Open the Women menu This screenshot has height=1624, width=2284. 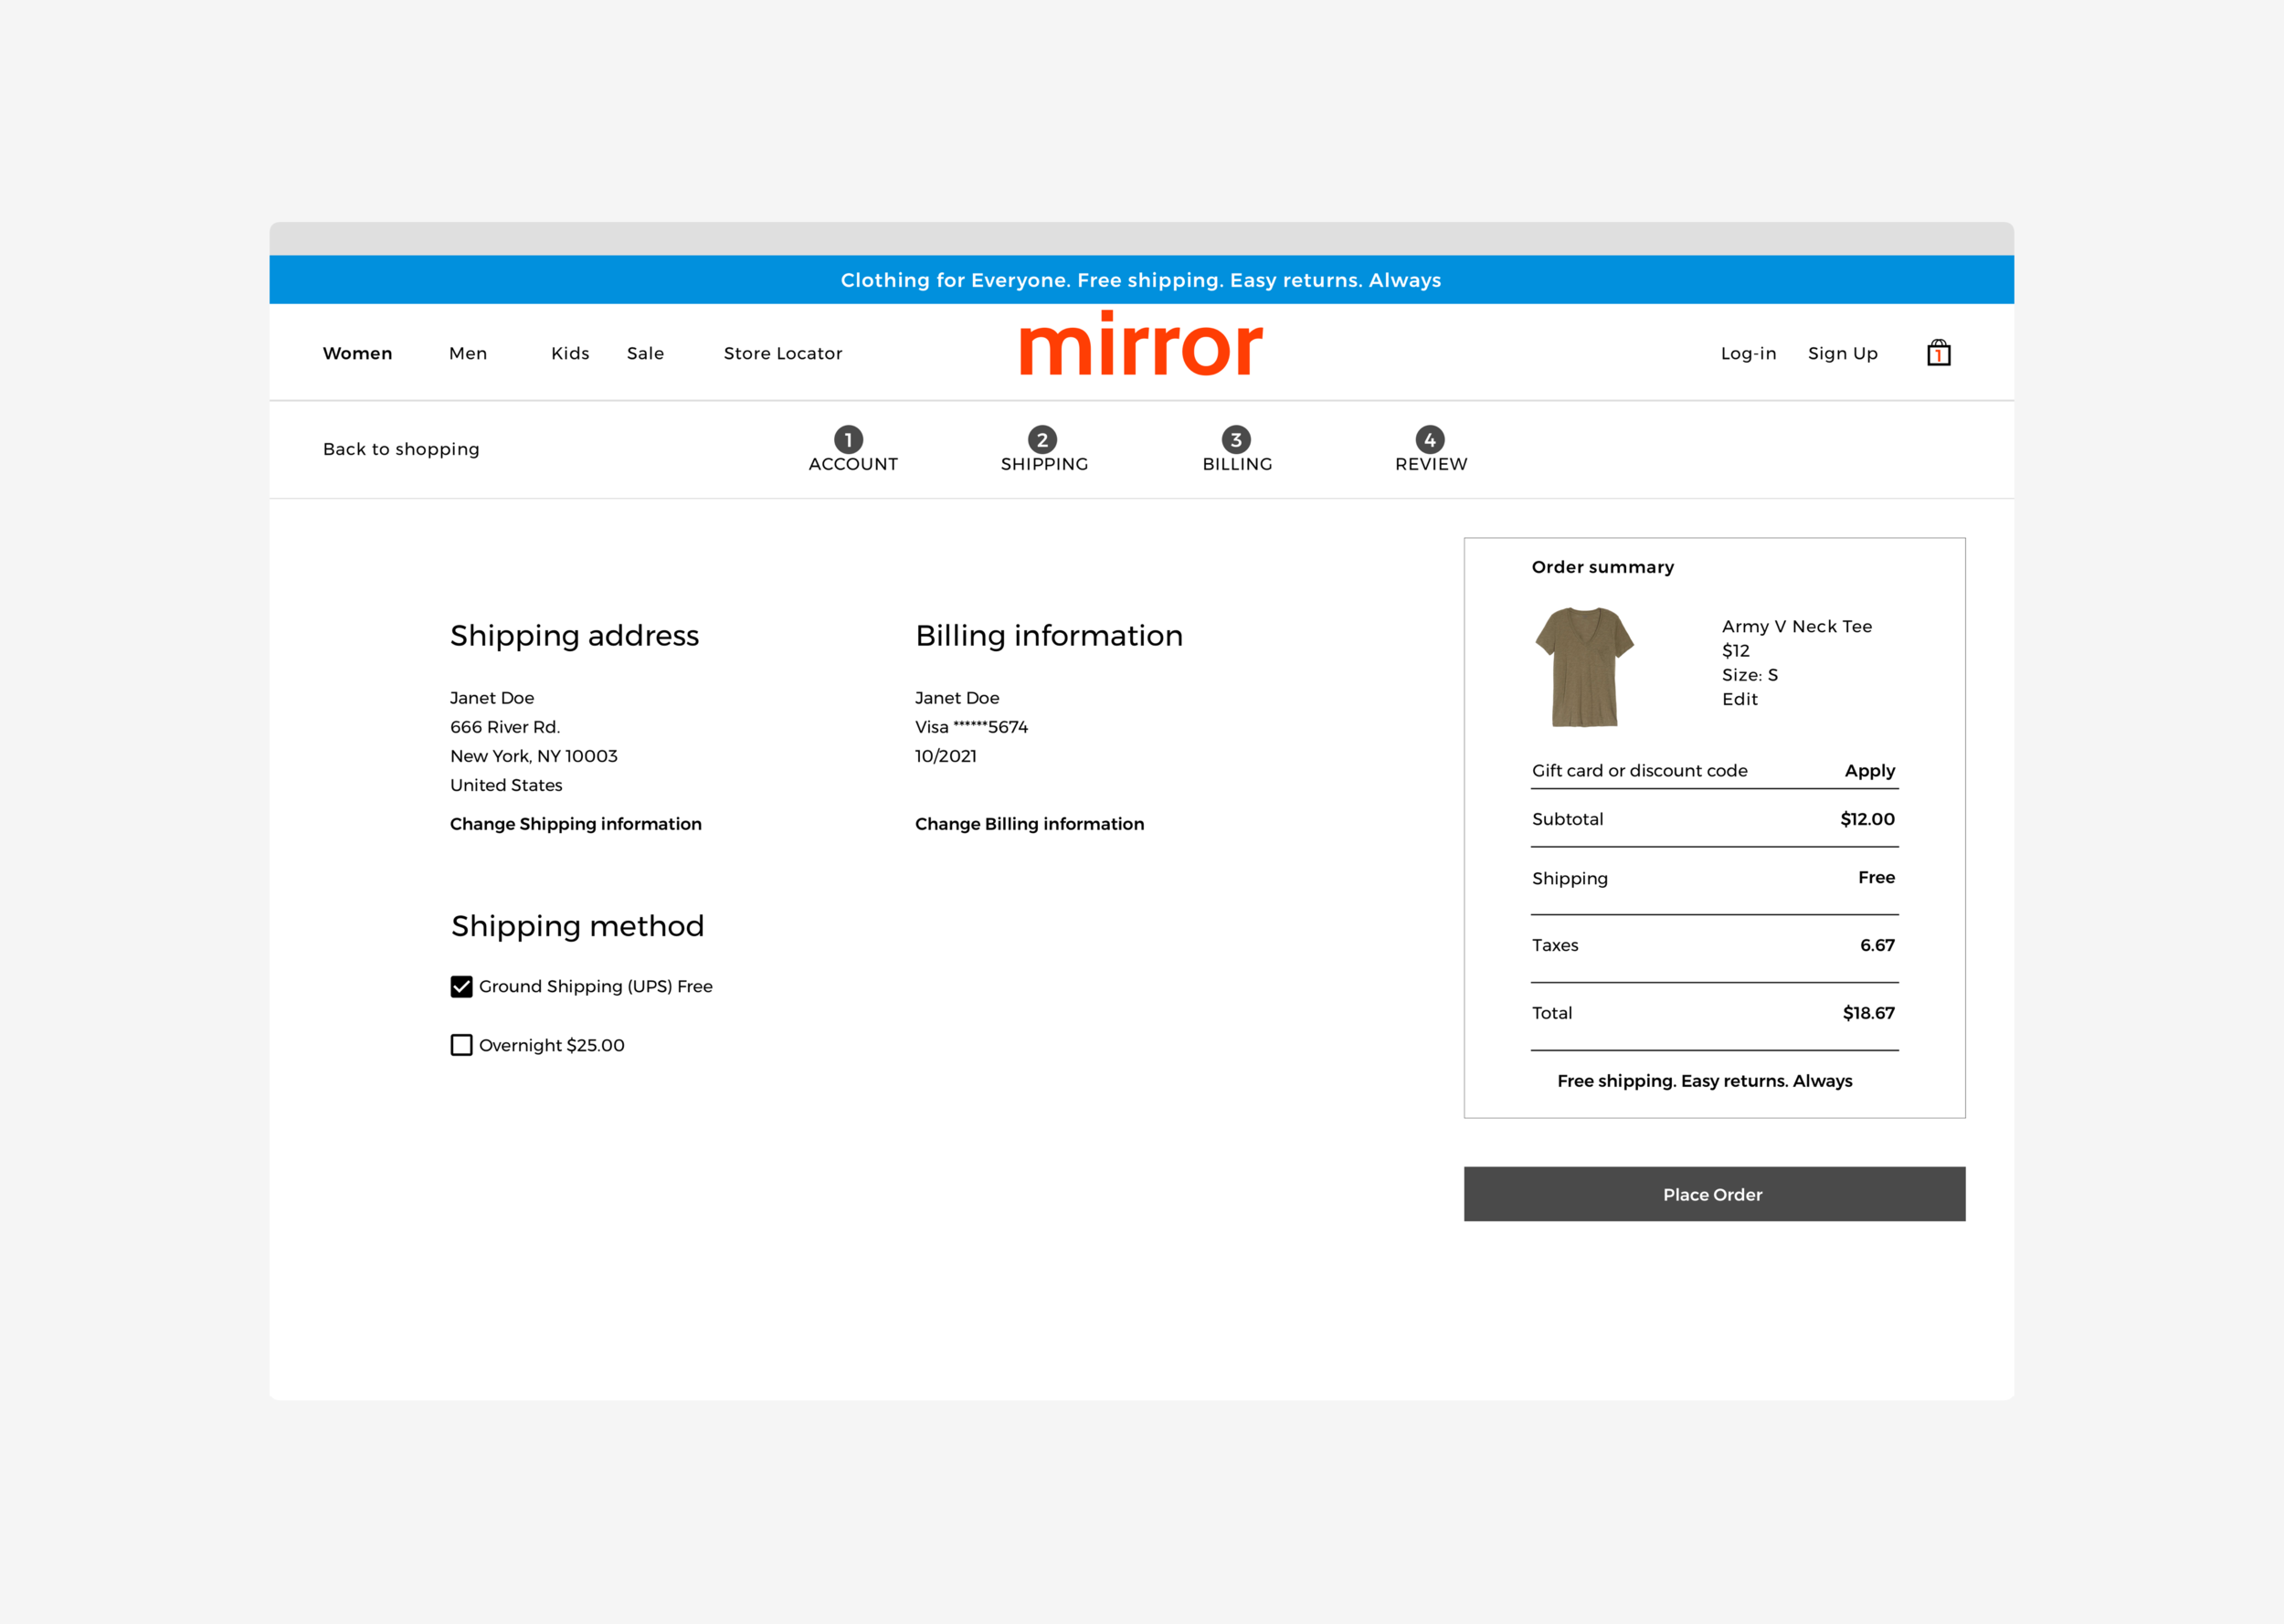coord(357,353)
